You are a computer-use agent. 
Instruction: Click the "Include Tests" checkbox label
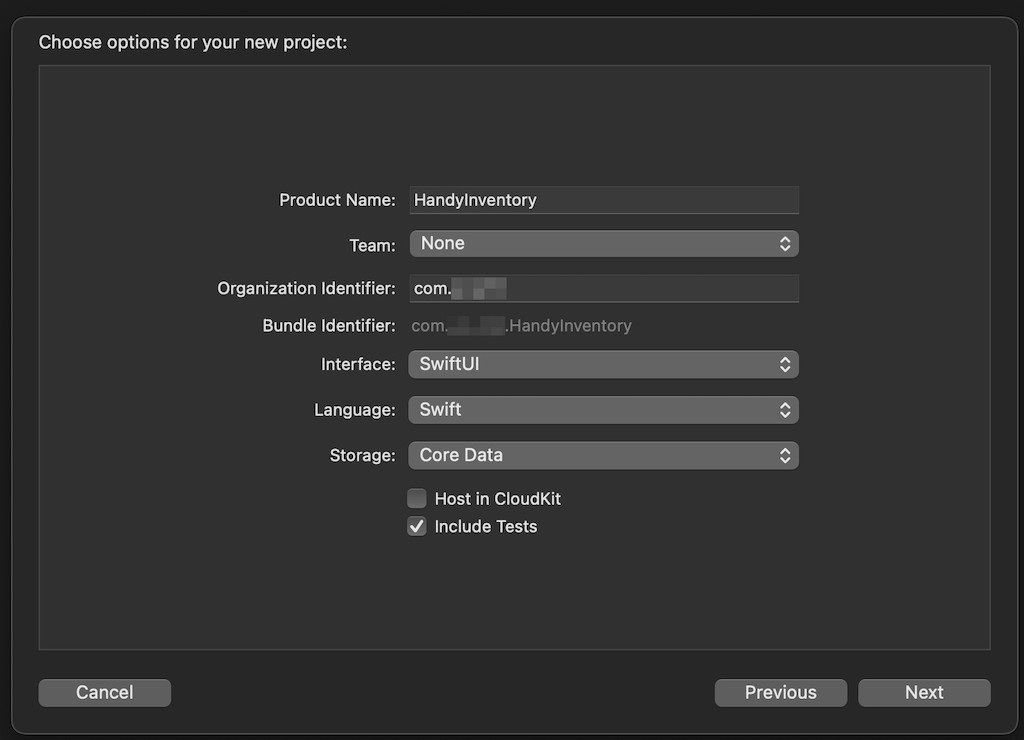[485, 527]
